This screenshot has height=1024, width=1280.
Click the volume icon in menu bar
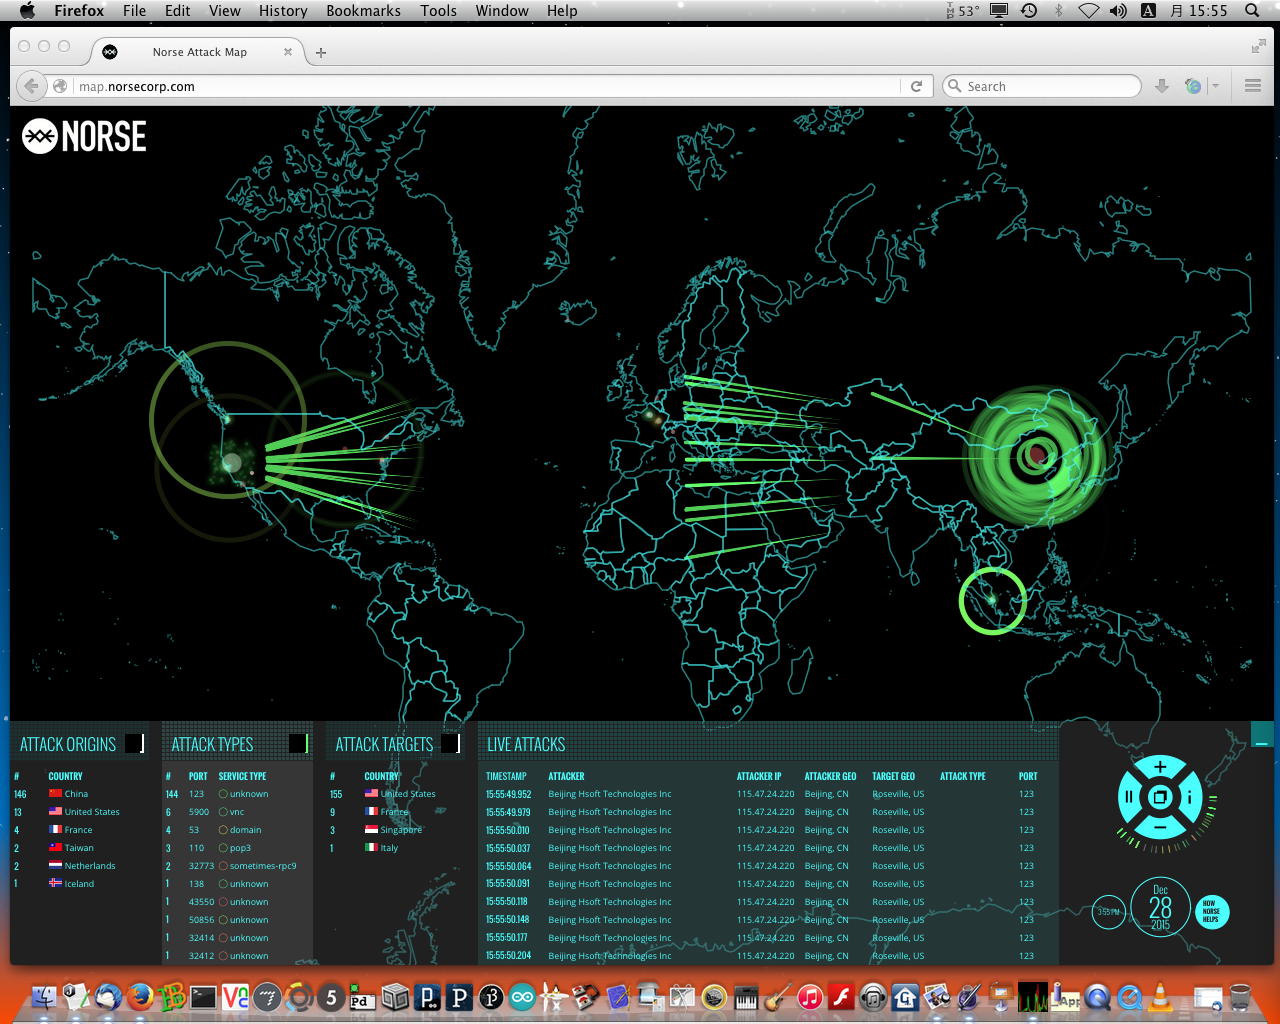pos(1118,11)
